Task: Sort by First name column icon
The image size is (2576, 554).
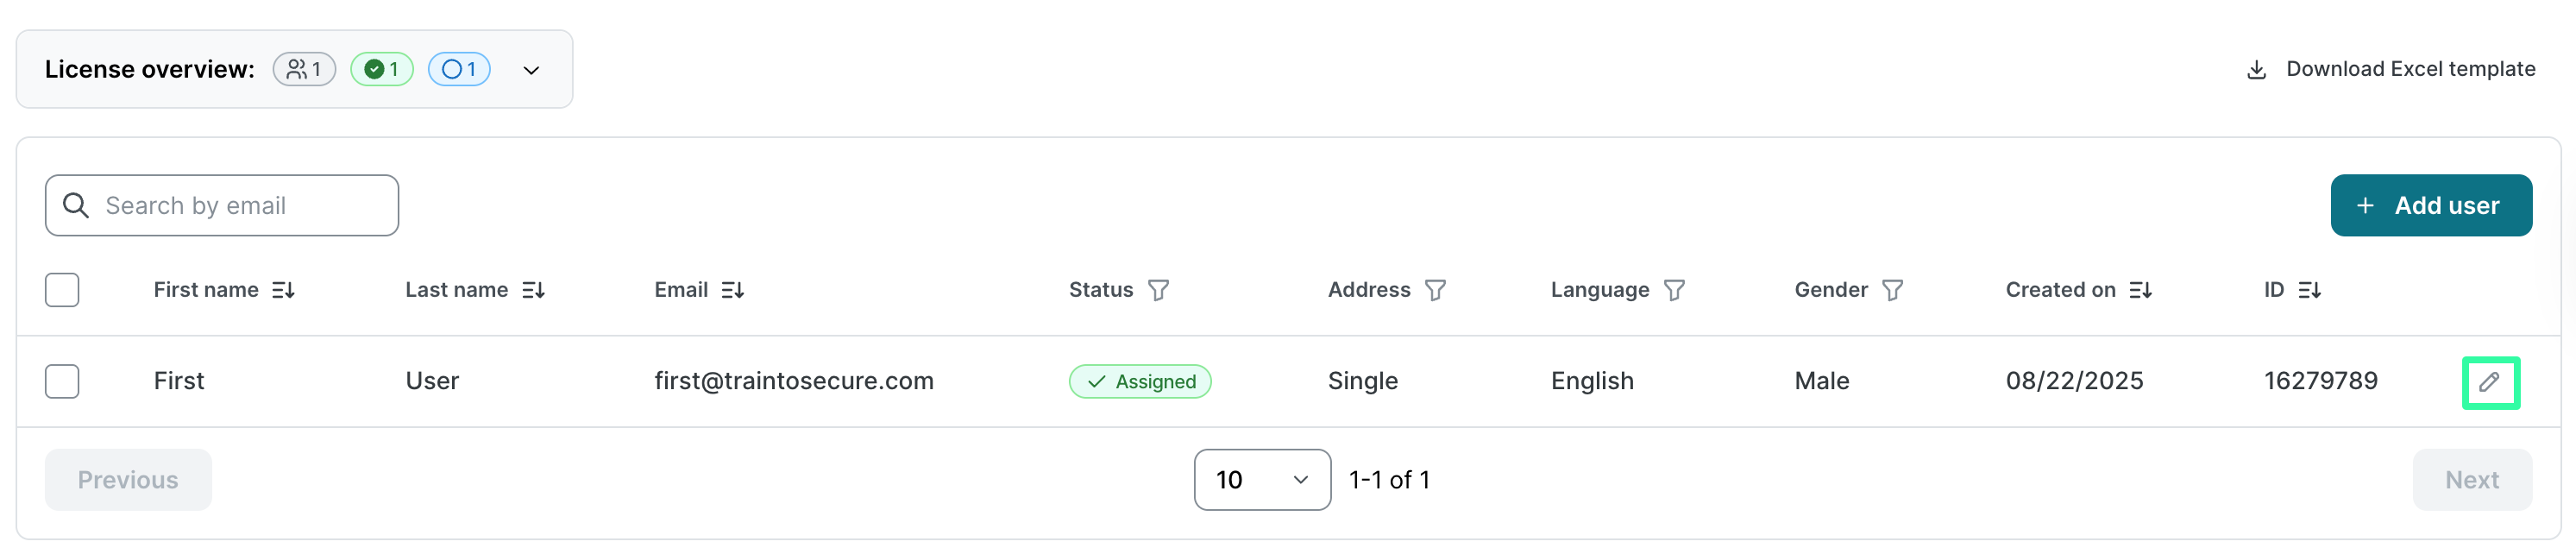Action: coord(284,290)
